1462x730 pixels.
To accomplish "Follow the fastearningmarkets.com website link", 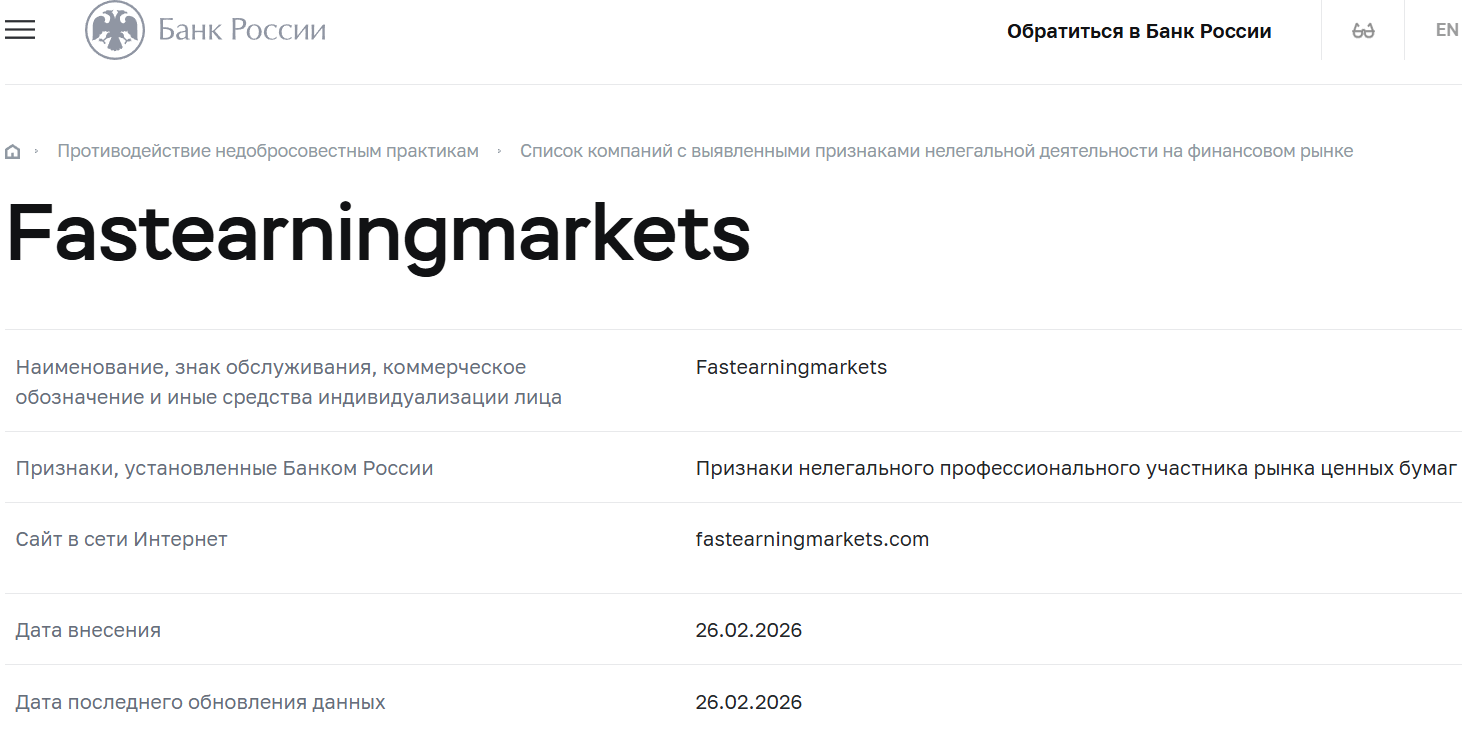I will pos(812,538).
